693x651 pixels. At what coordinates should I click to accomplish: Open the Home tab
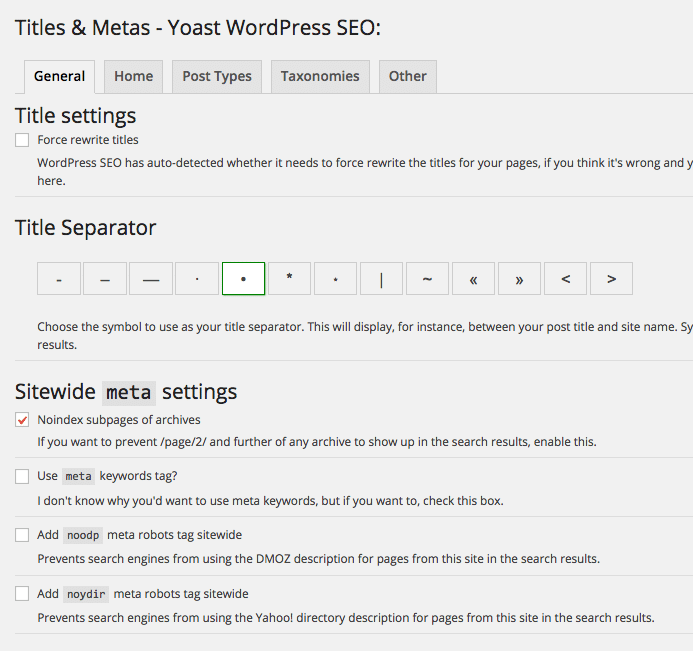133,76
